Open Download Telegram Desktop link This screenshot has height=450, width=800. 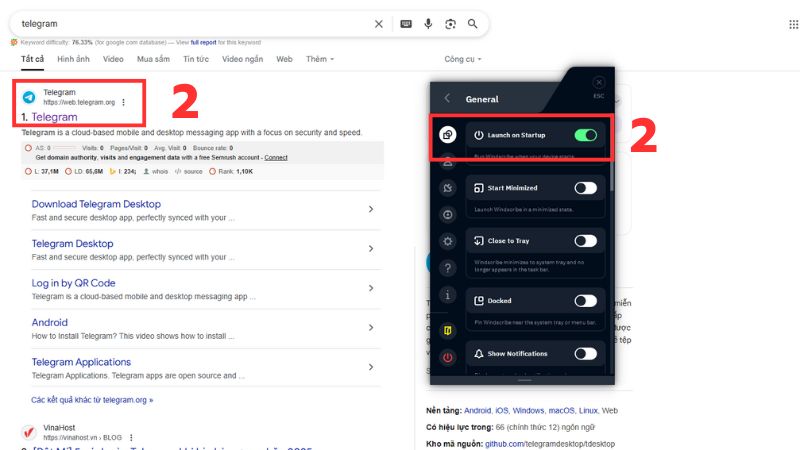tap(96, 204)
